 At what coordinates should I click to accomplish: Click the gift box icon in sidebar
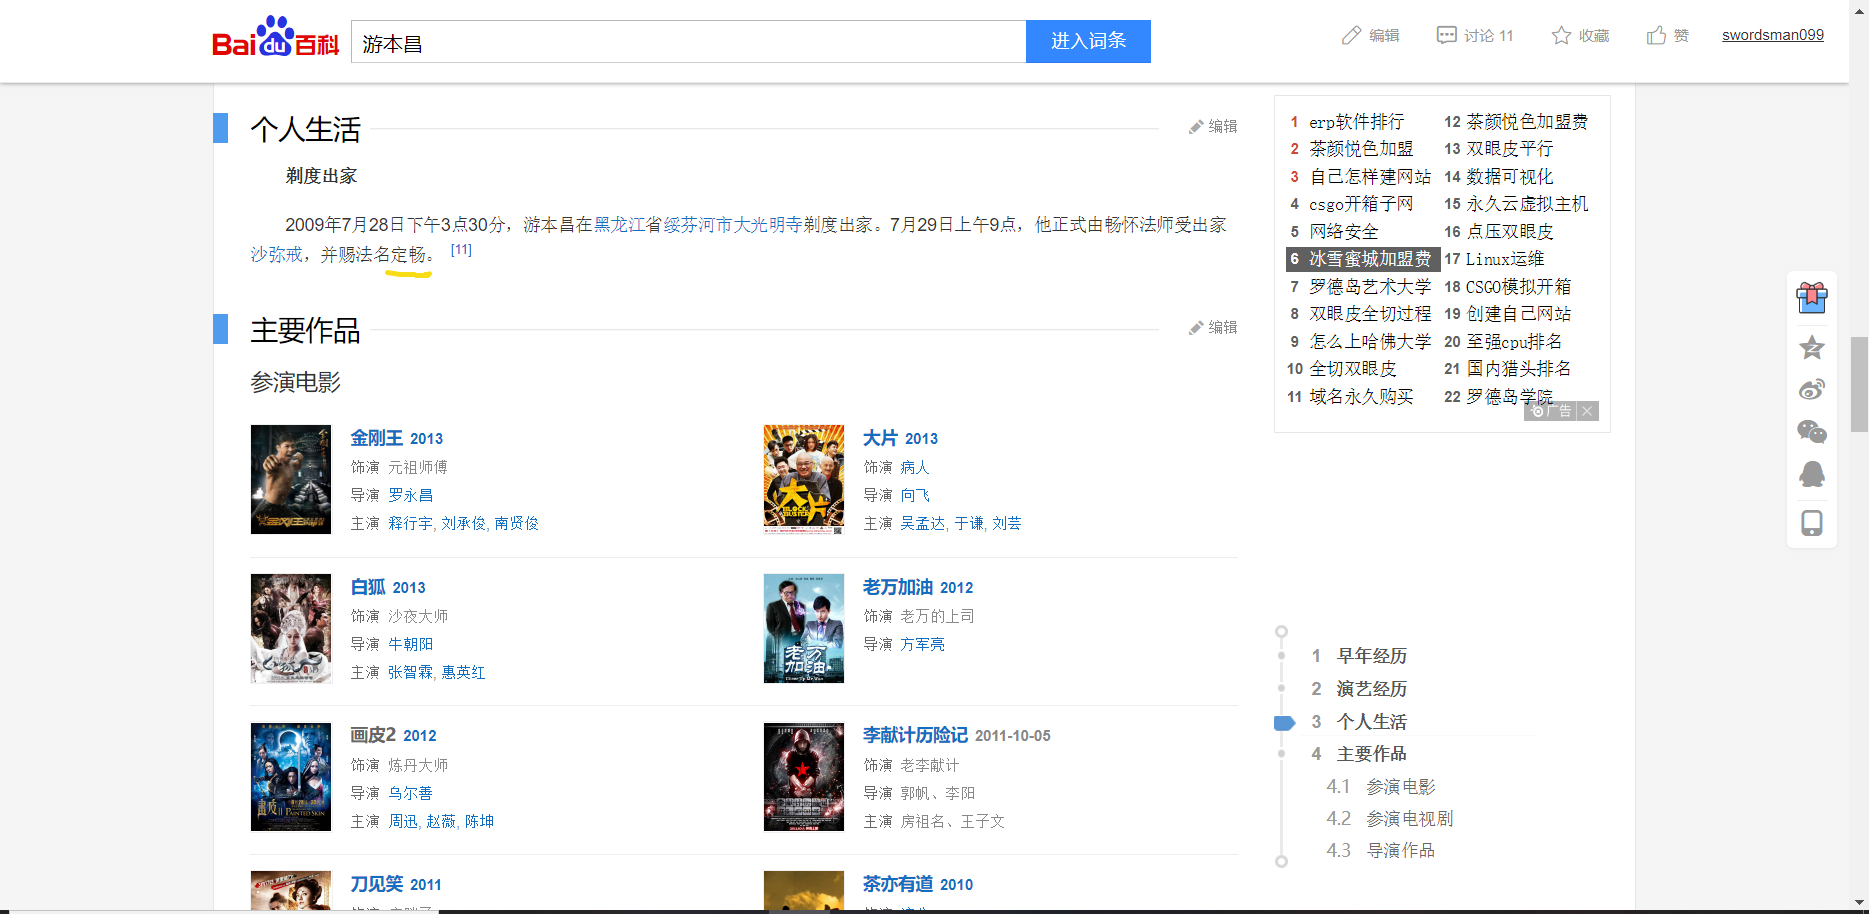click(1812, 297)
